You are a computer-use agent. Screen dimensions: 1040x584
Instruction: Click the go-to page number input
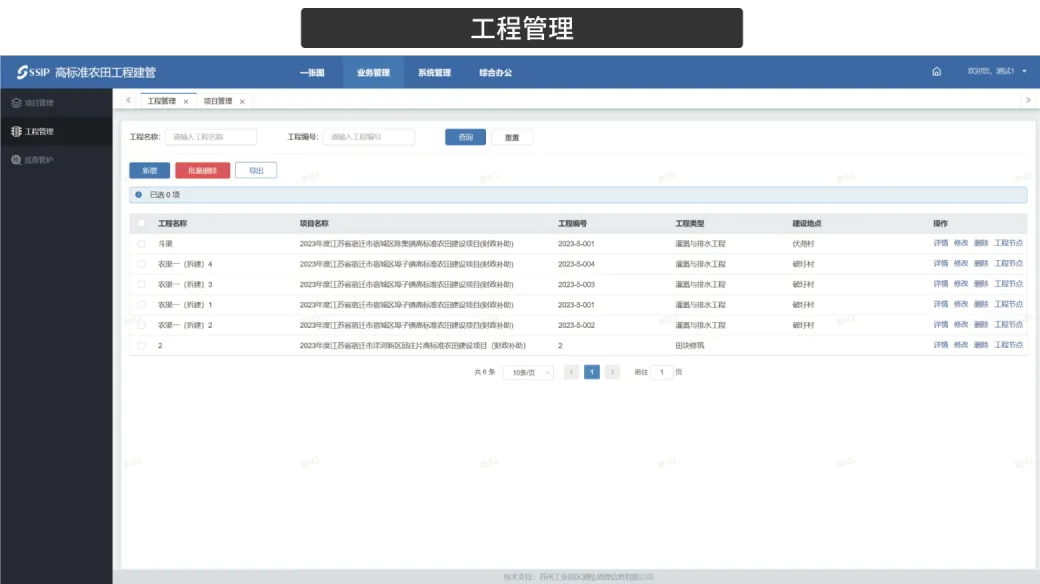661,372
